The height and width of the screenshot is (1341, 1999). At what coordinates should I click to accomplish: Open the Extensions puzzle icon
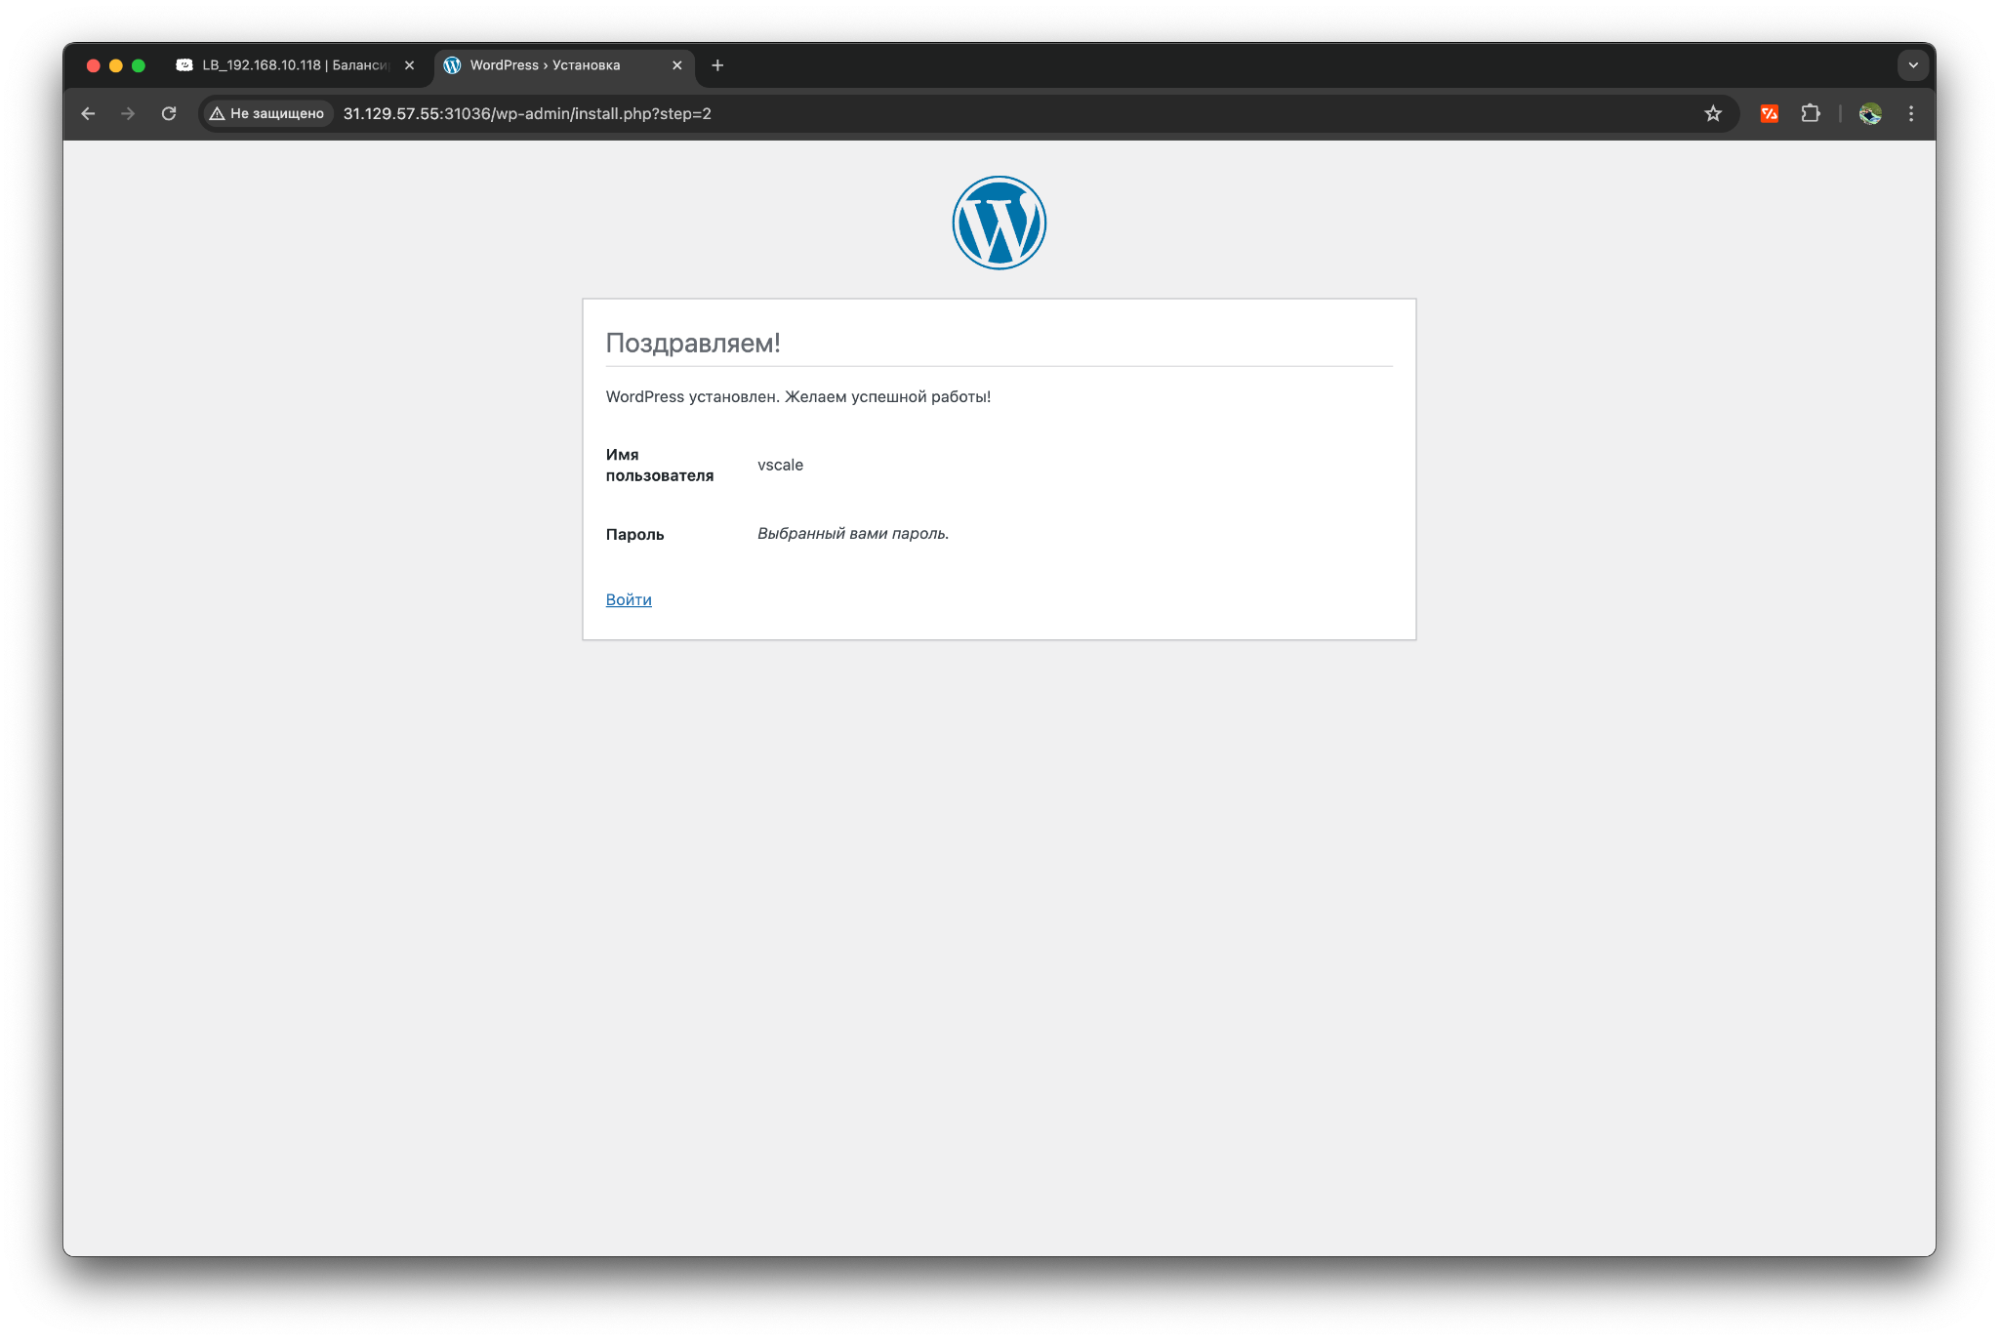coord(1809,113)
